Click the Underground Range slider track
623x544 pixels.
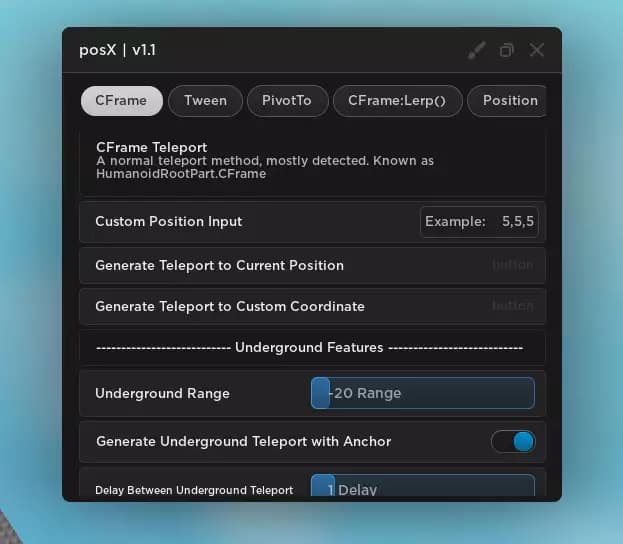[422, 393]
